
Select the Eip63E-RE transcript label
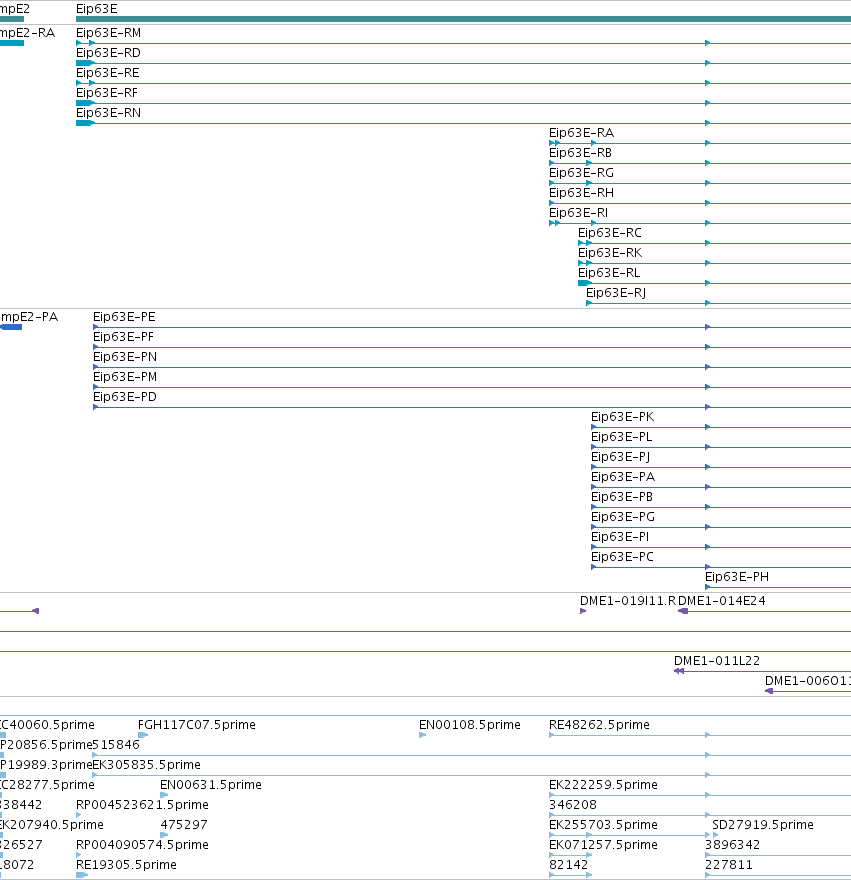[x=108, y=73]
